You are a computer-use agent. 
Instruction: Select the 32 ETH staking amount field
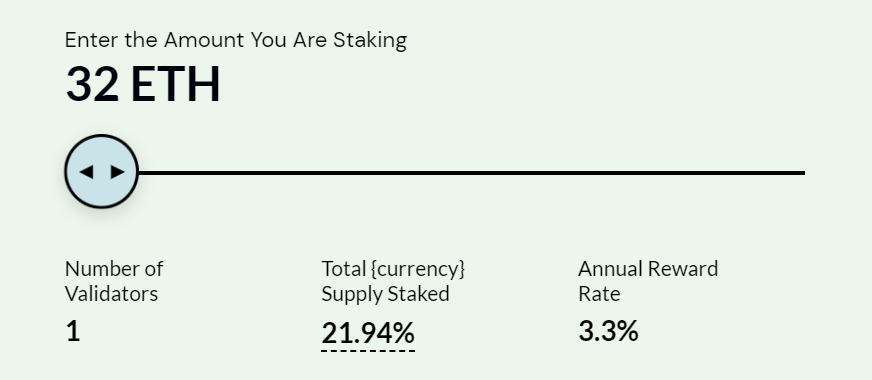coord(143,85)
